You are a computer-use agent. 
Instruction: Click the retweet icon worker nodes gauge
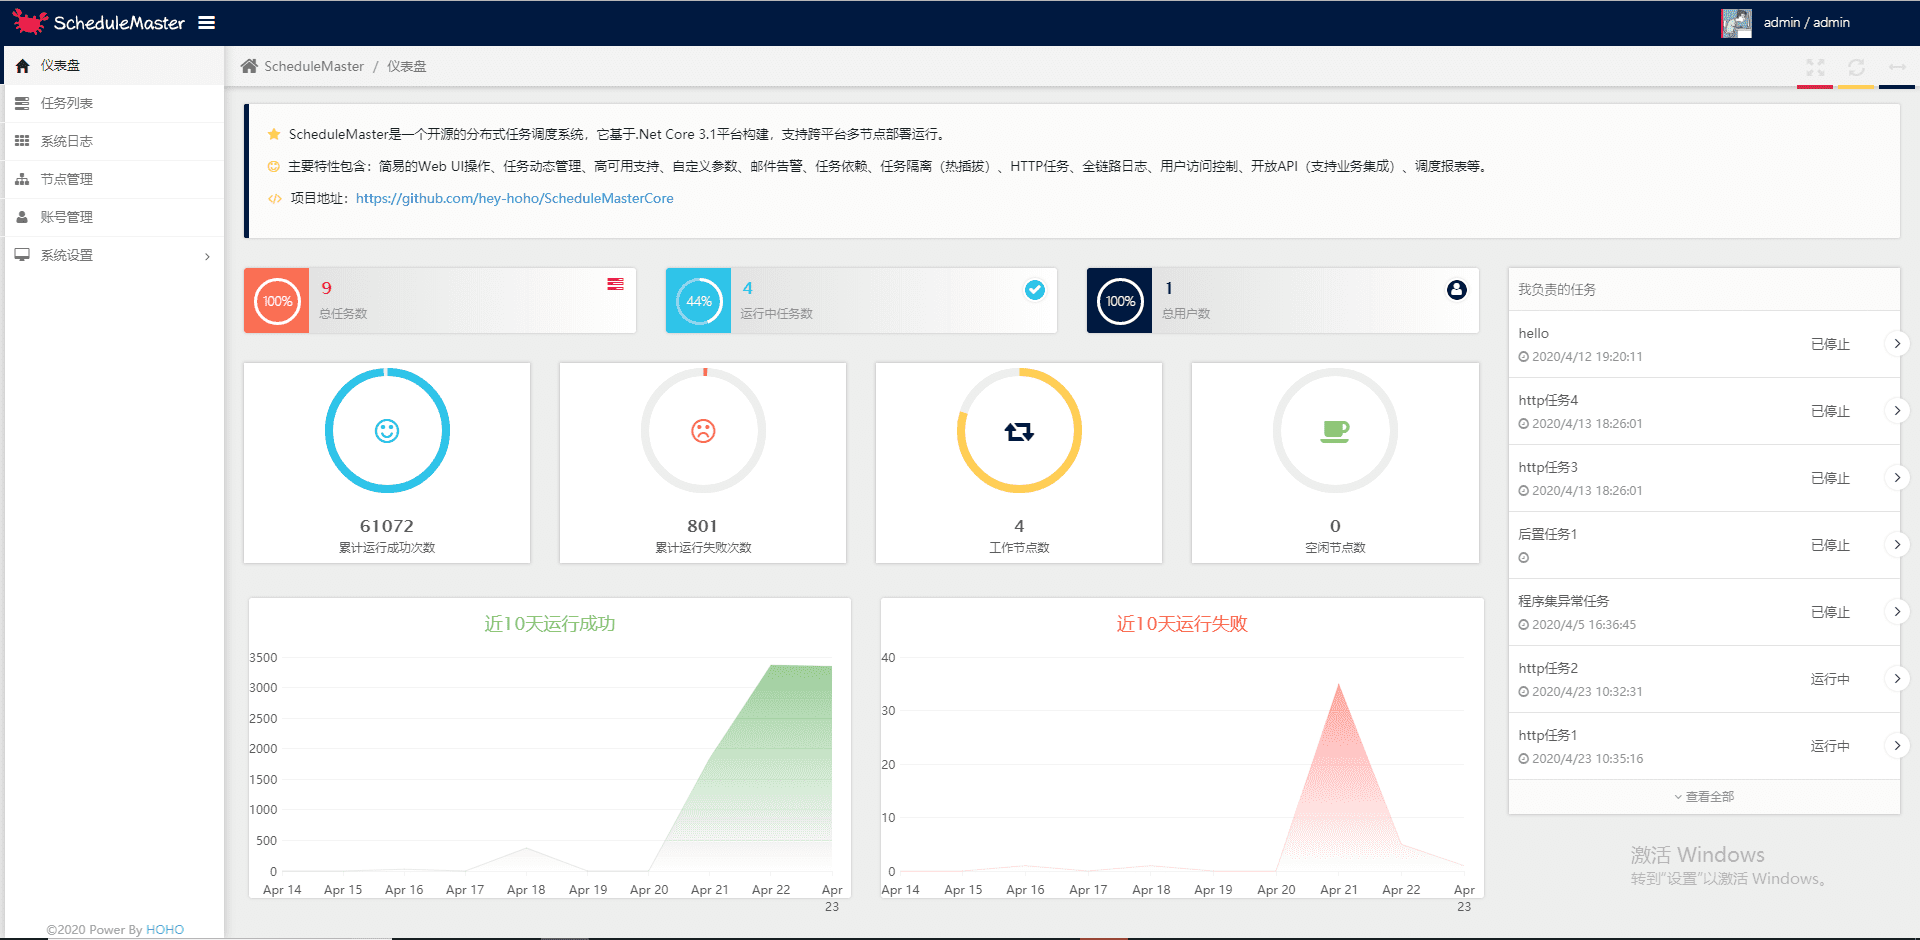tap(1019, 431)
